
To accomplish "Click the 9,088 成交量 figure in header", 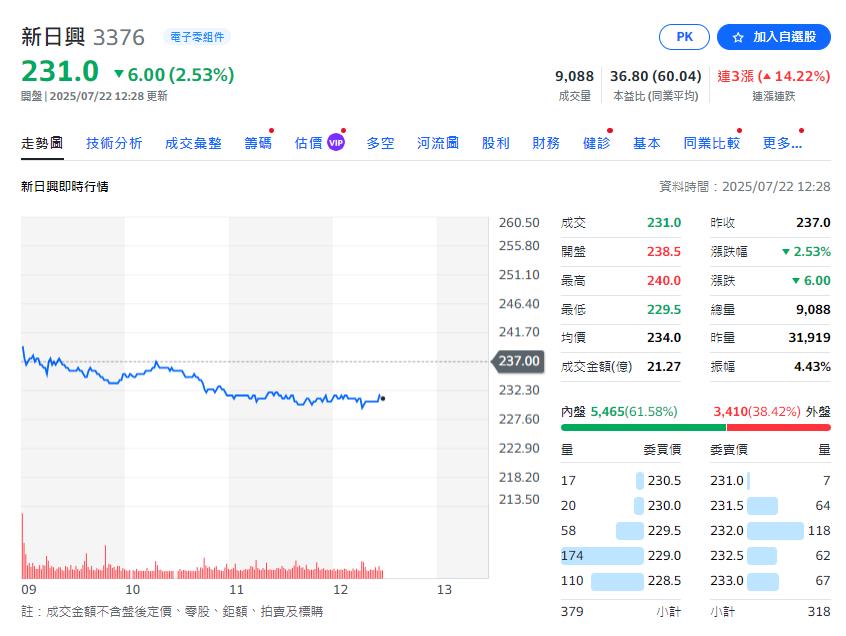I will click(x=574, y=76).
